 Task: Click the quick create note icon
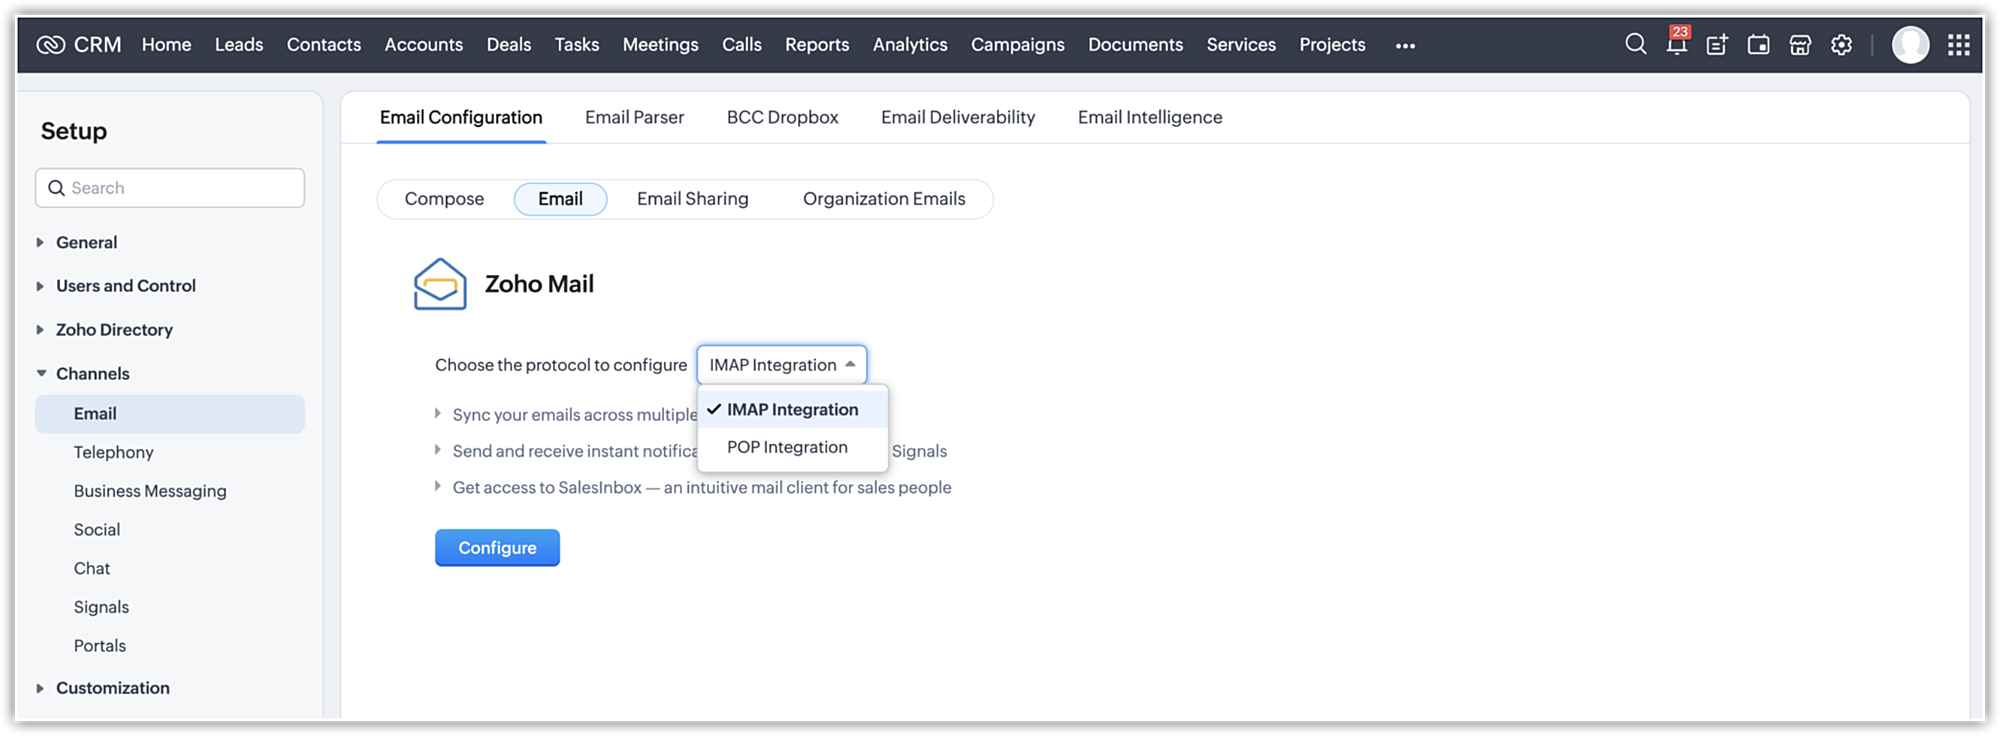tap(1717, 45)
